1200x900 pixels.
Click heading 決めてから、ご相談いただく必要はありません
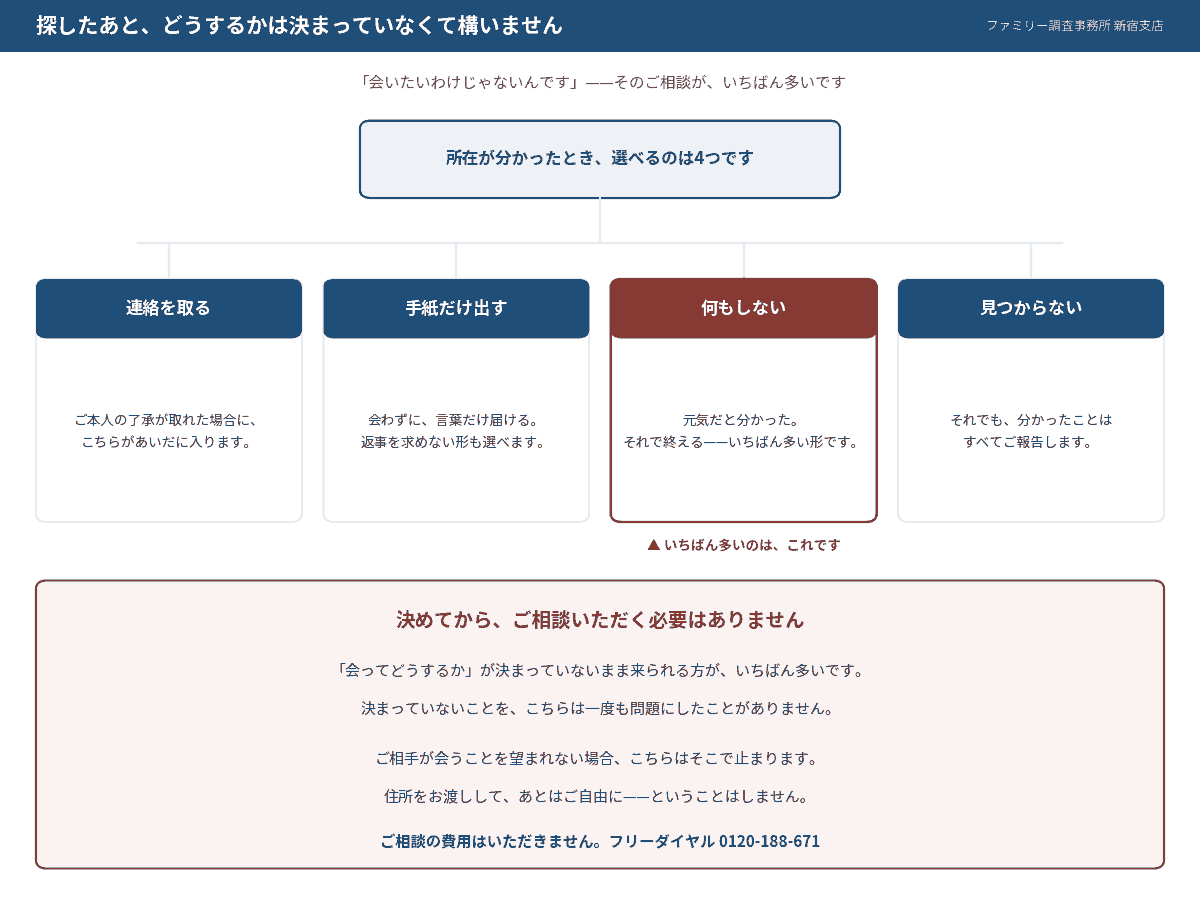tap(600, 620)
